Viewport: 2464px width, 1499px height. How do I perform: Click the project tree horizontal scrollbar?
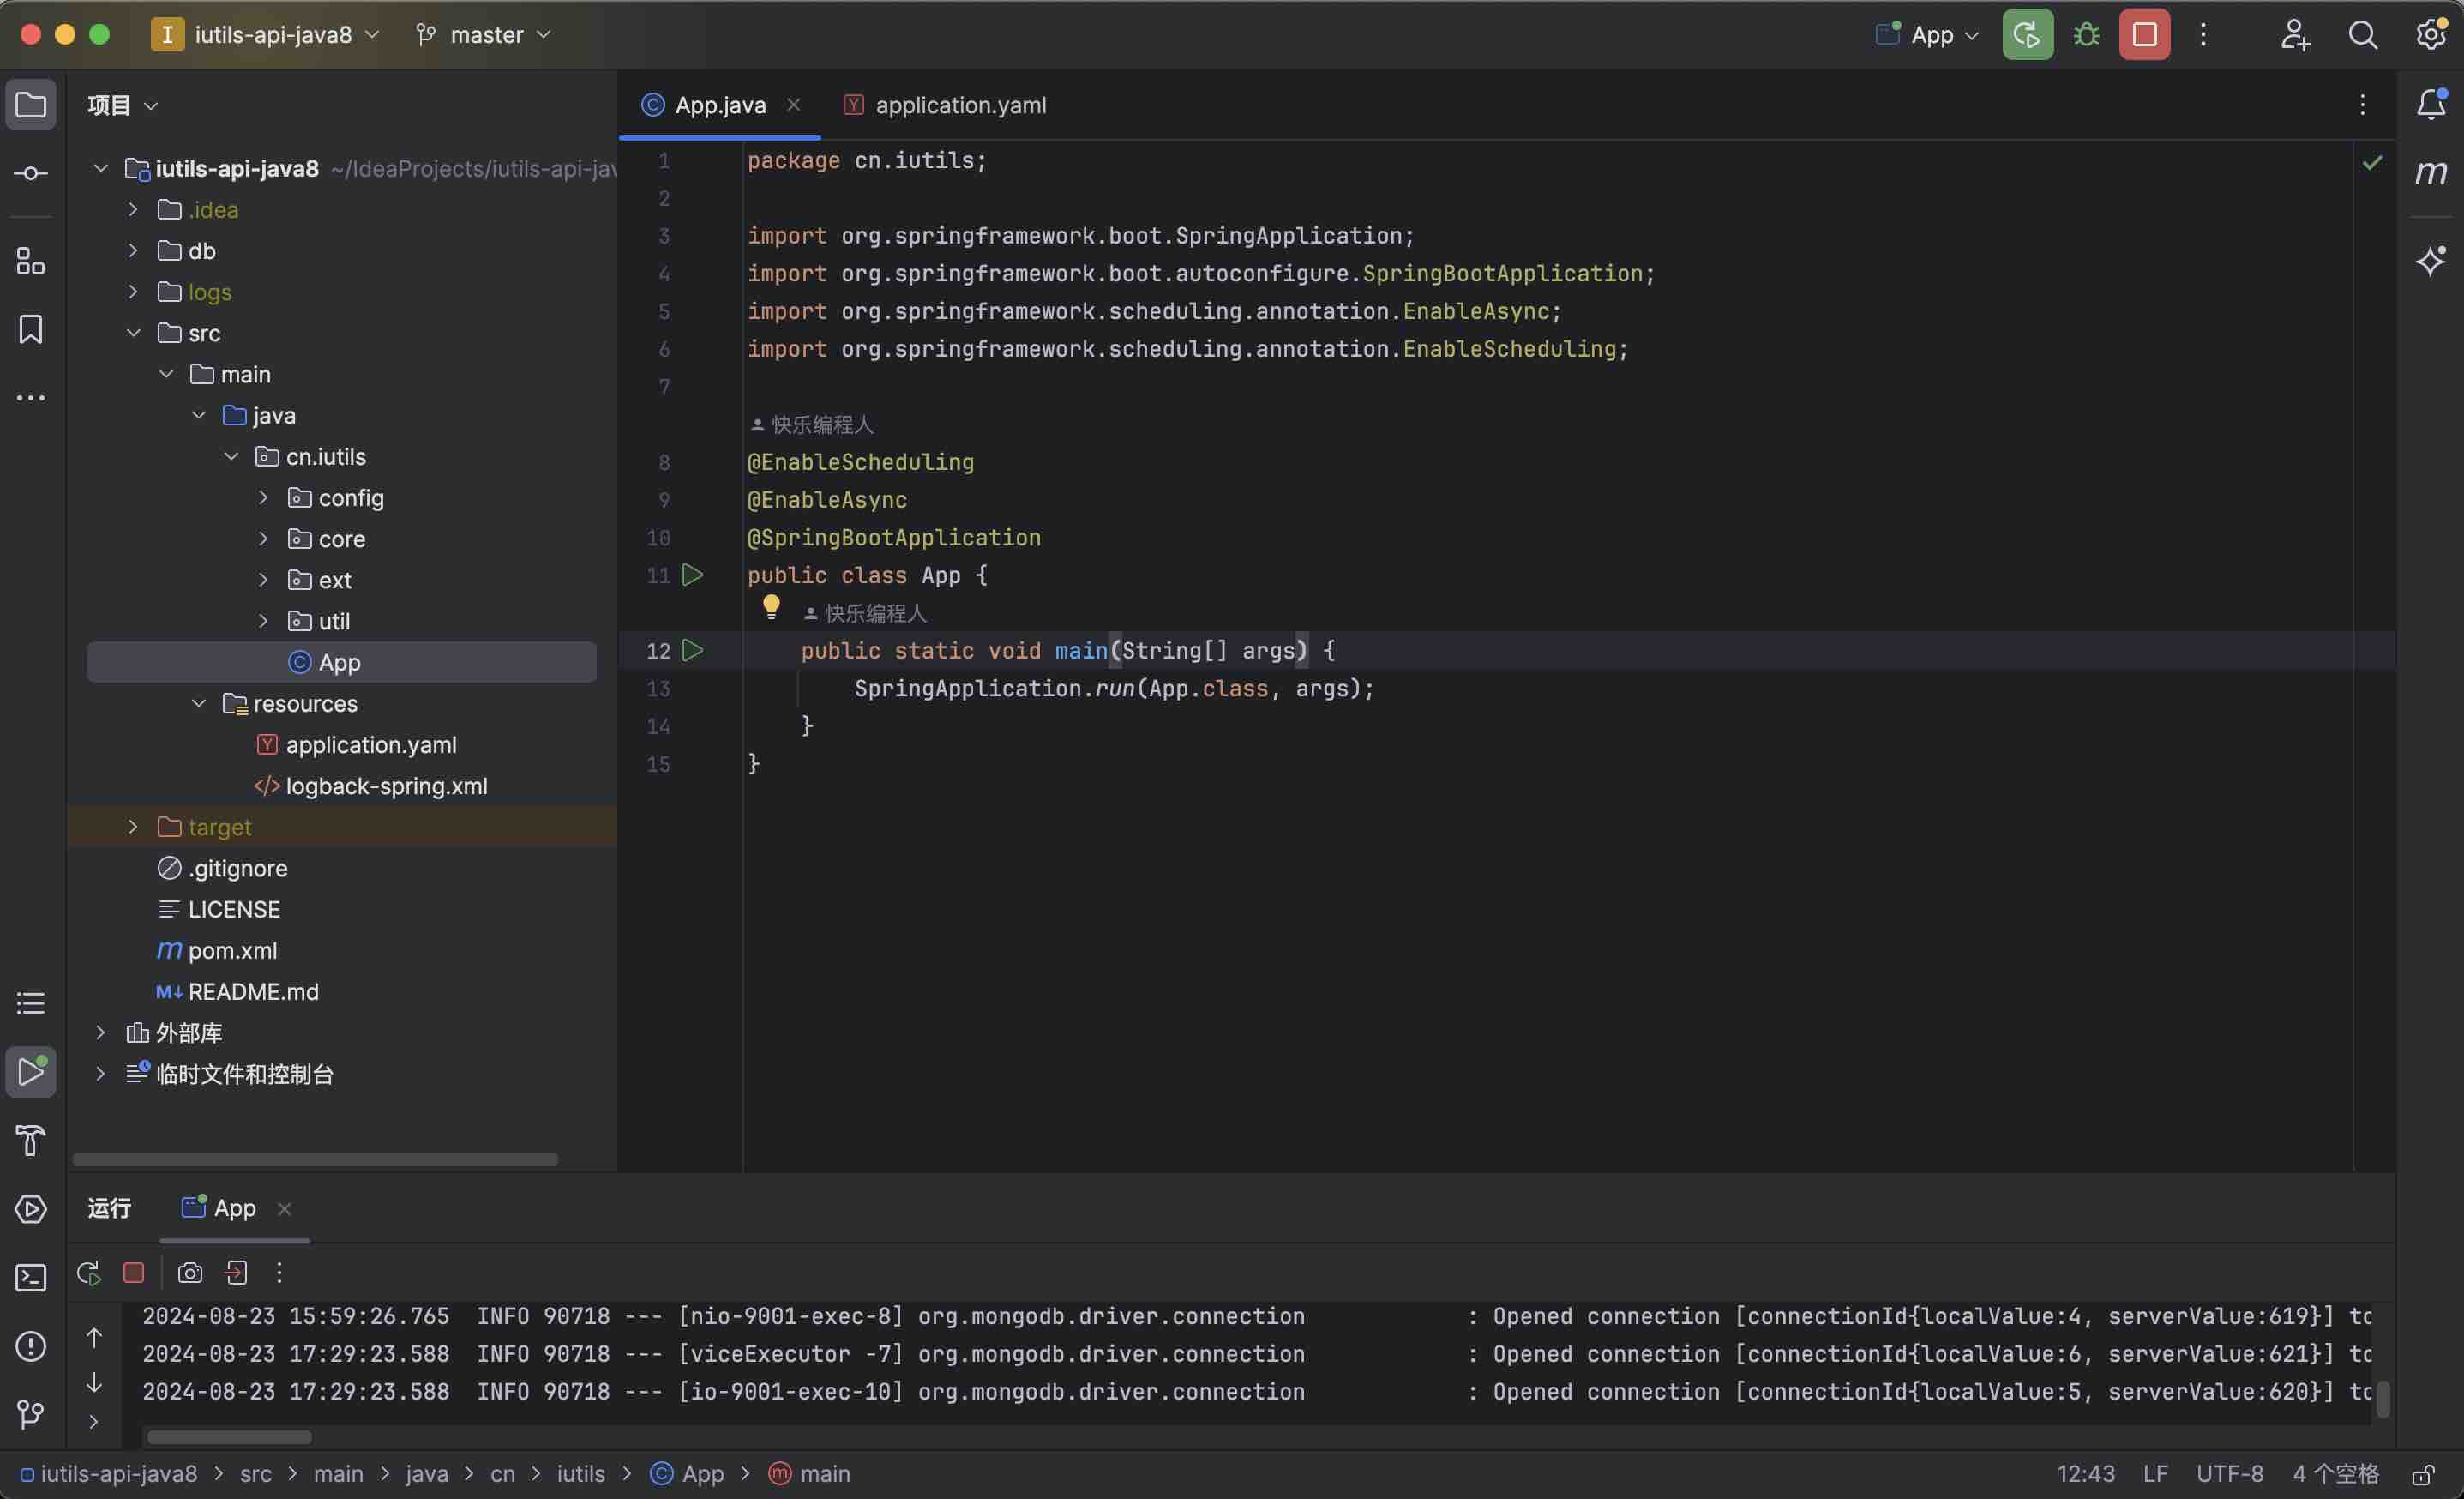pyautogui.click(x=315, y=1159)
